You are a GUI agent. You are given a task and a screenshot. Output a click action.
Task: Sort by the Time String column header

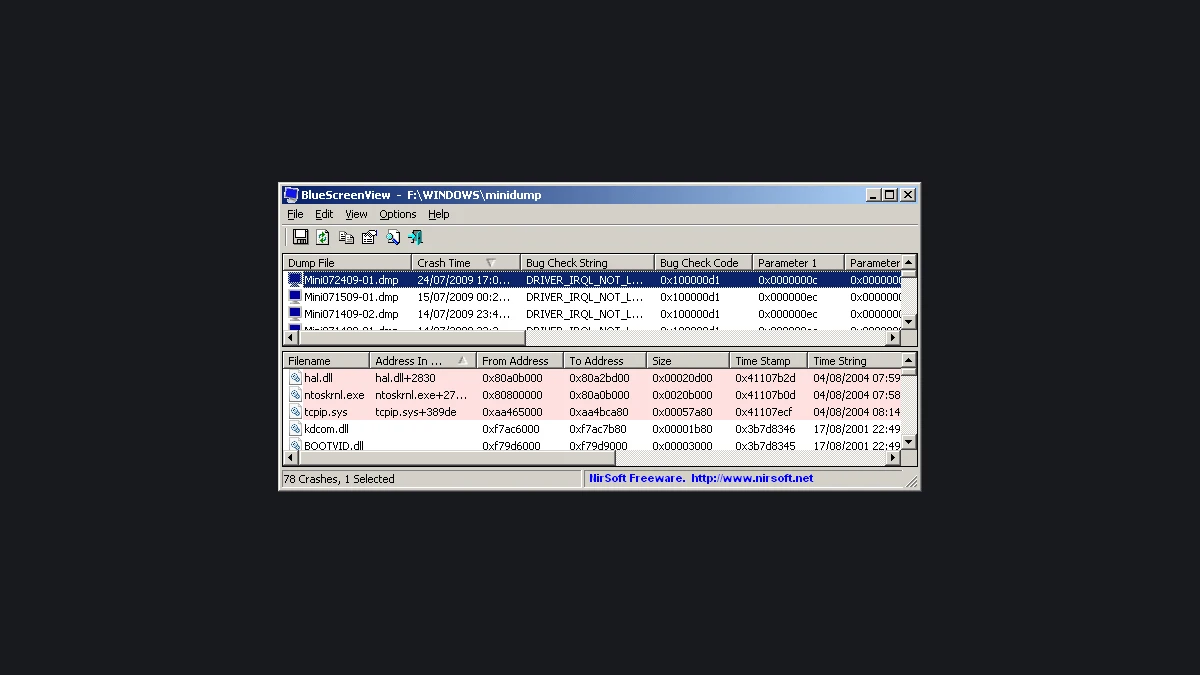point(854,361)
